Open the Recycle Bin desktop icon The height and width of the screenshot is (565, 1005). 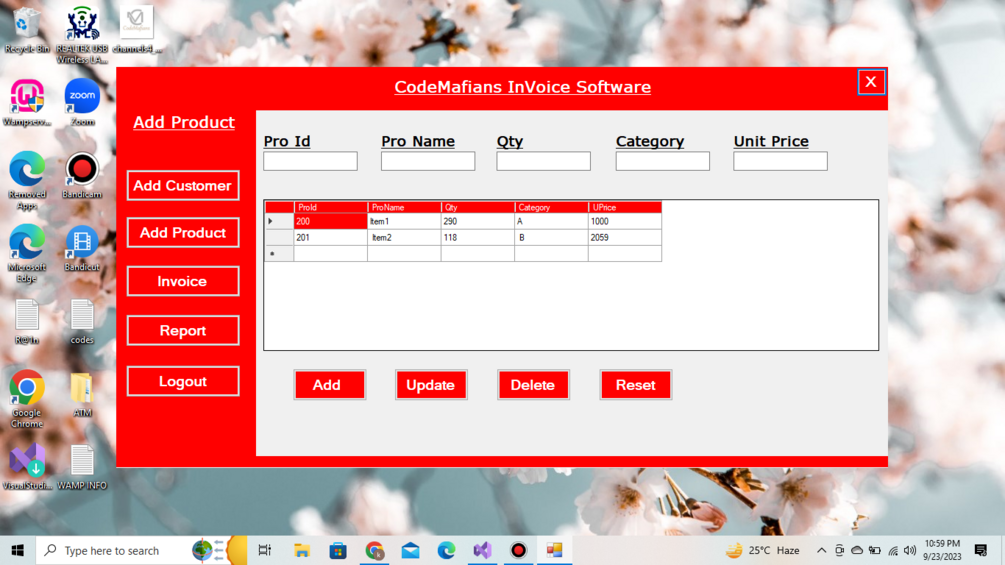coord(26,30)
